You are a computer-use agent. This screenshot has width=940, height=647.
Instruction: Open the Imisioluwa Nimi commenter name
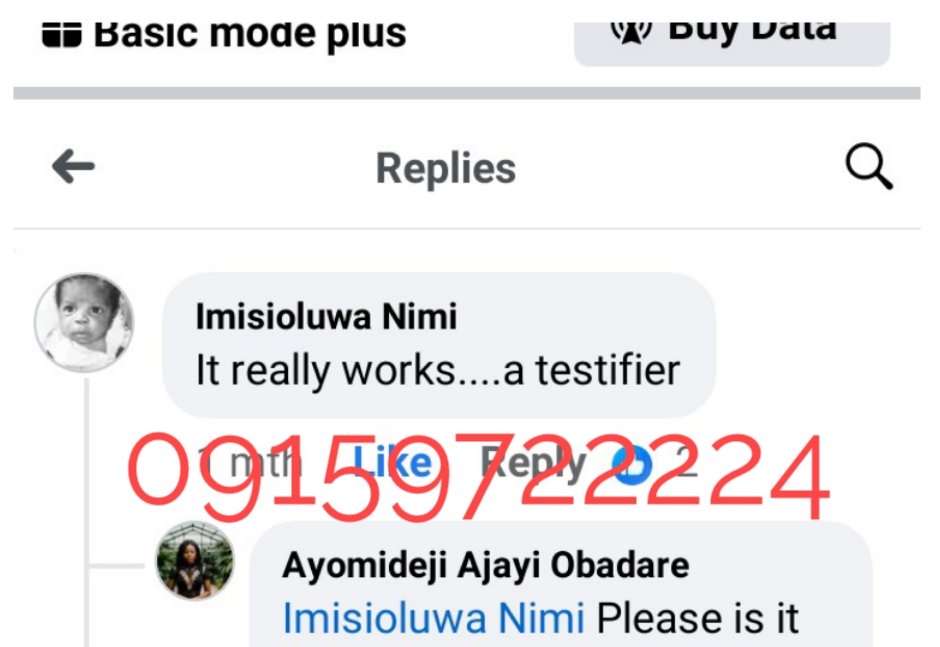[327, 316]
